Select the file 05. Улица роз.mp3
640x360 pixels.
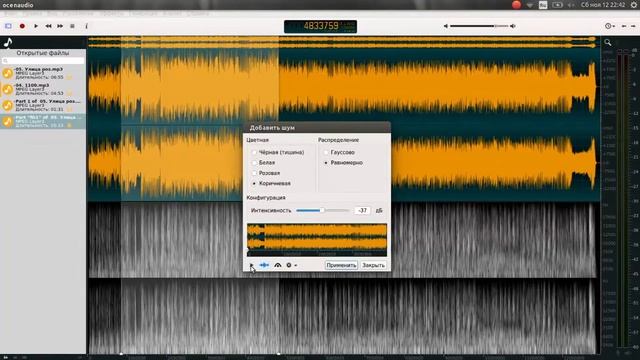click(43, 73)
